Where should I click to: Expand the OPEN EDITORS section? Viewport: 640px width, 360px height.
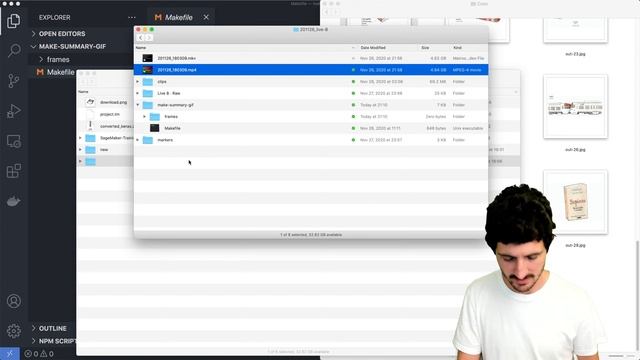click(62, 34)
